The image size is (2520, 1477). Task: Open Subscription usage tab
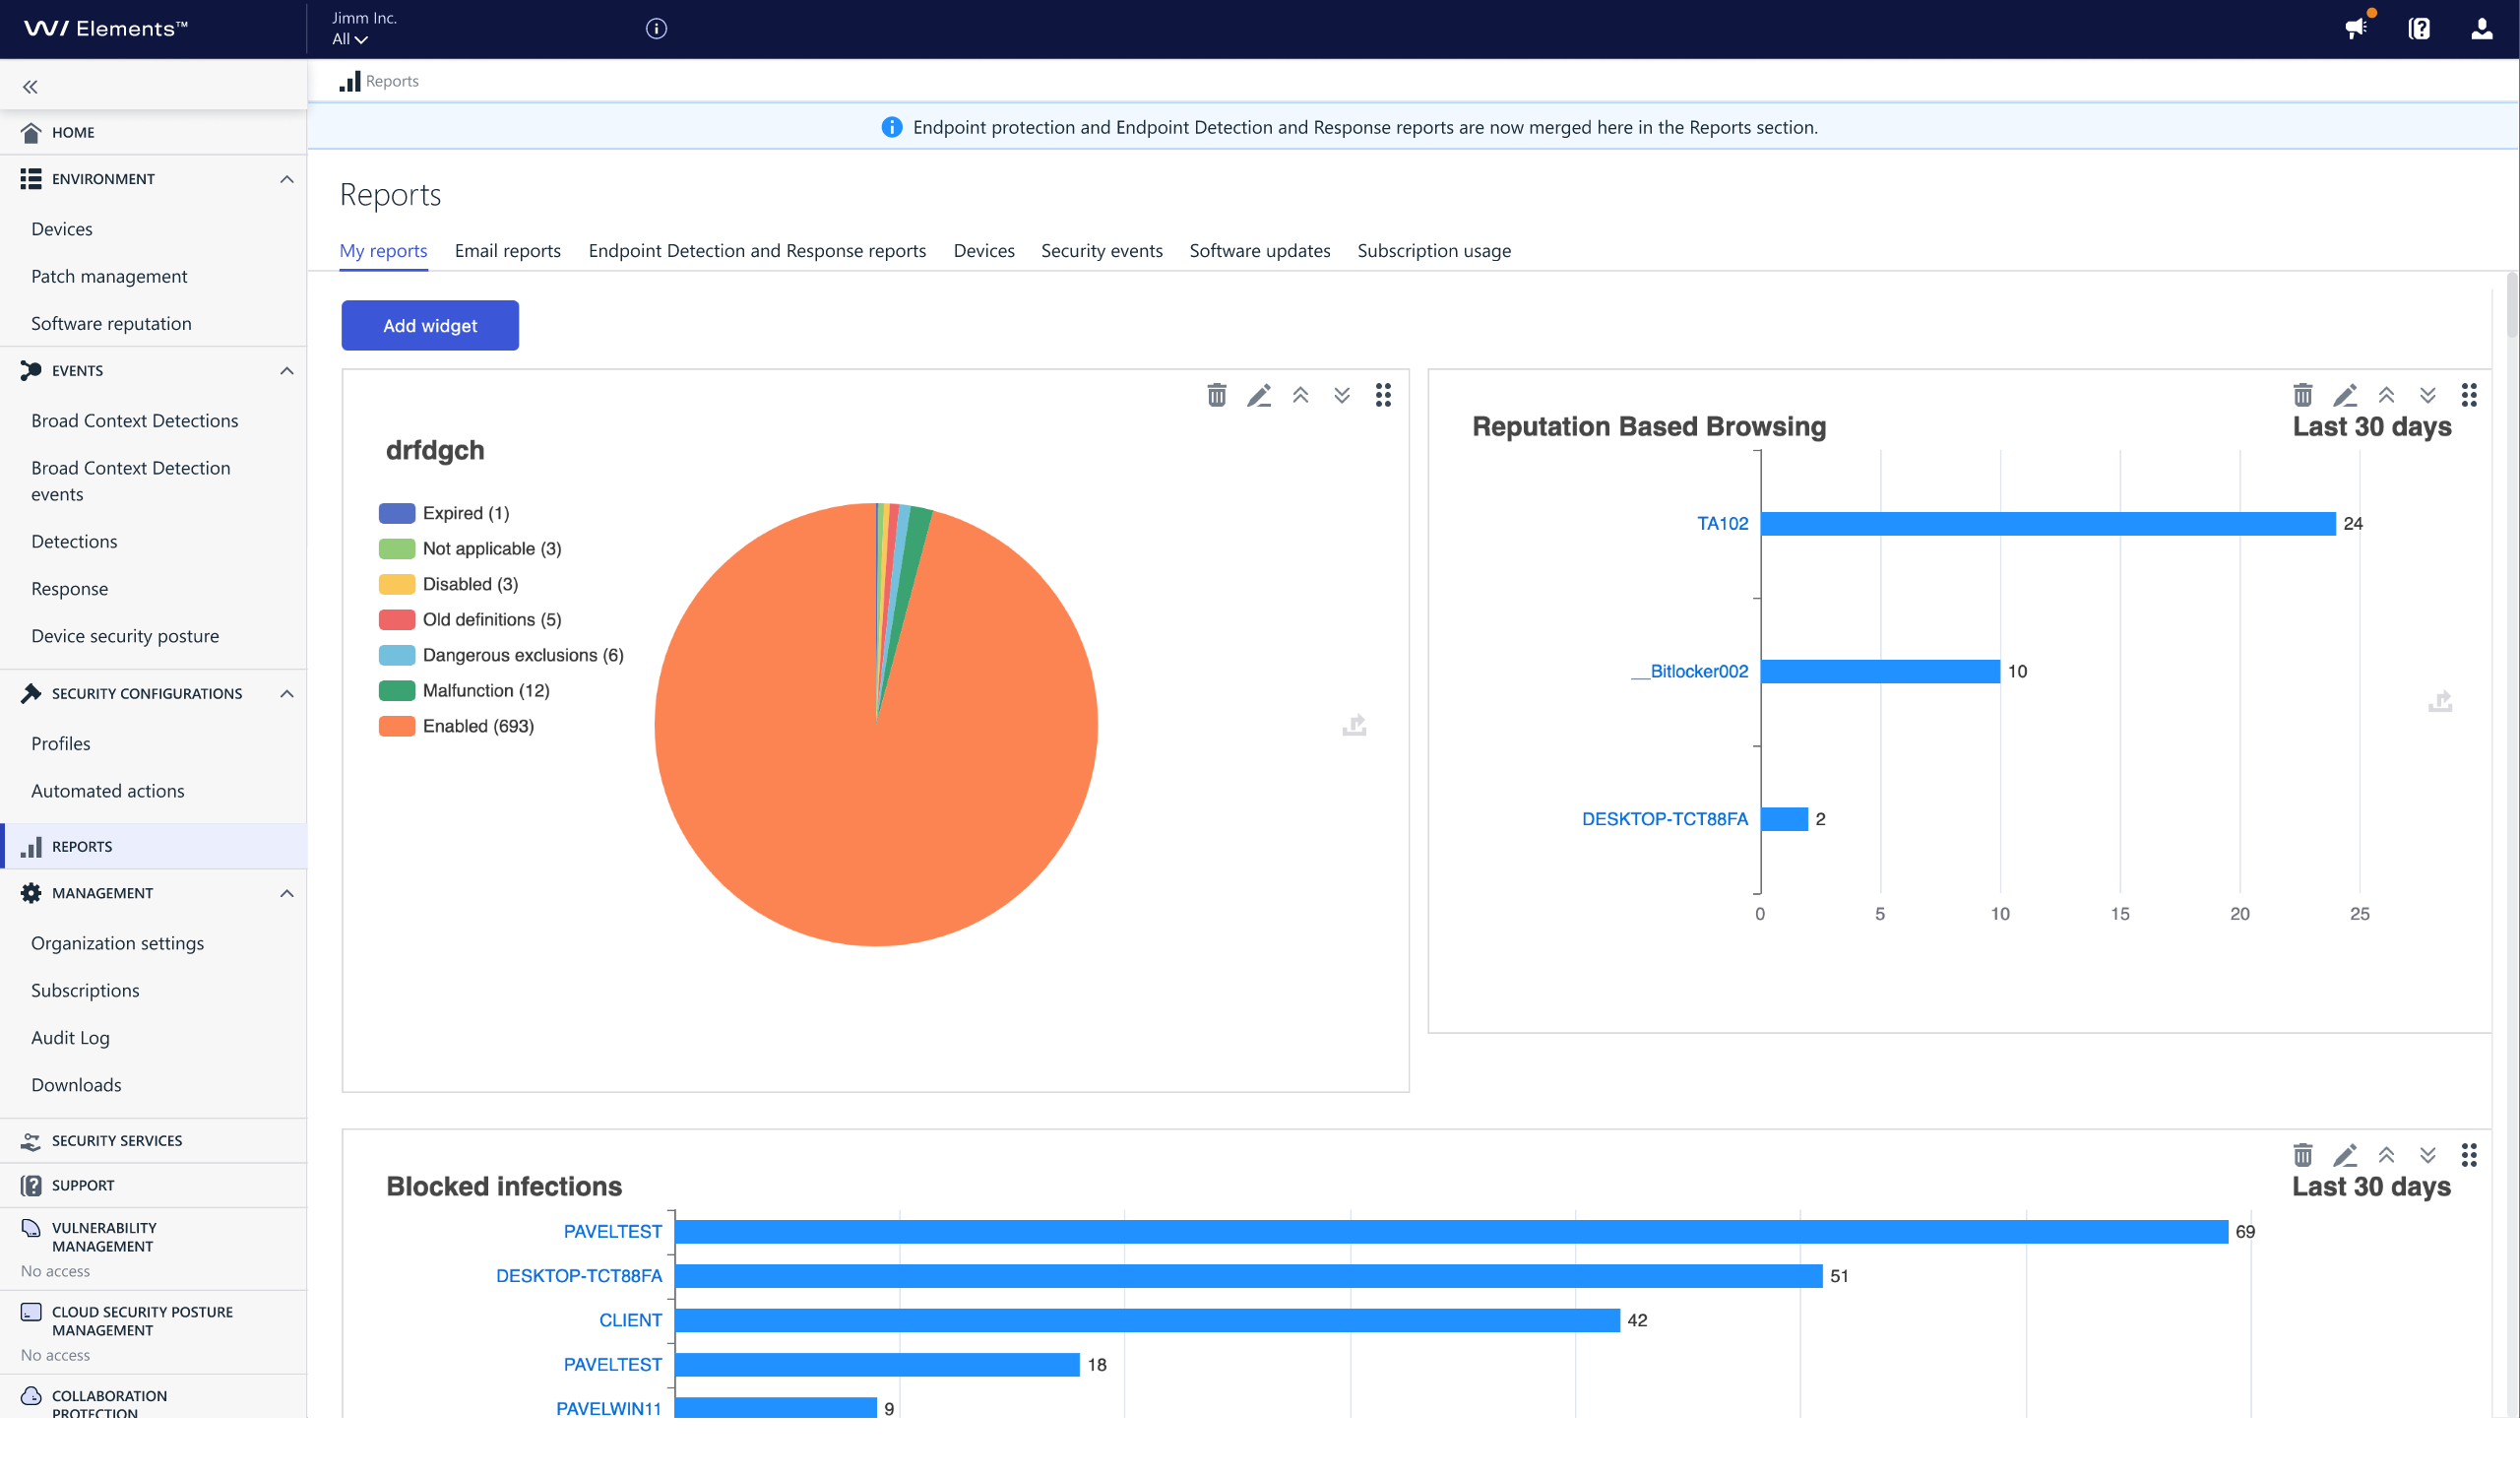1433,250
